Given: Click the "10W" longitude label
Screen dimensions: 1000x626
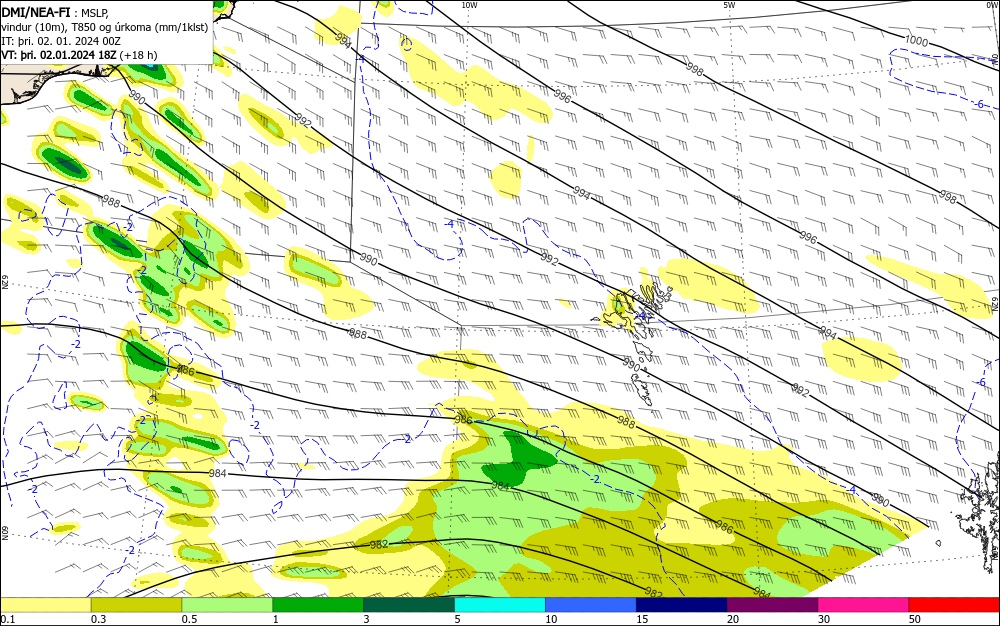Looking at the screenshot, I should [469, 5].
